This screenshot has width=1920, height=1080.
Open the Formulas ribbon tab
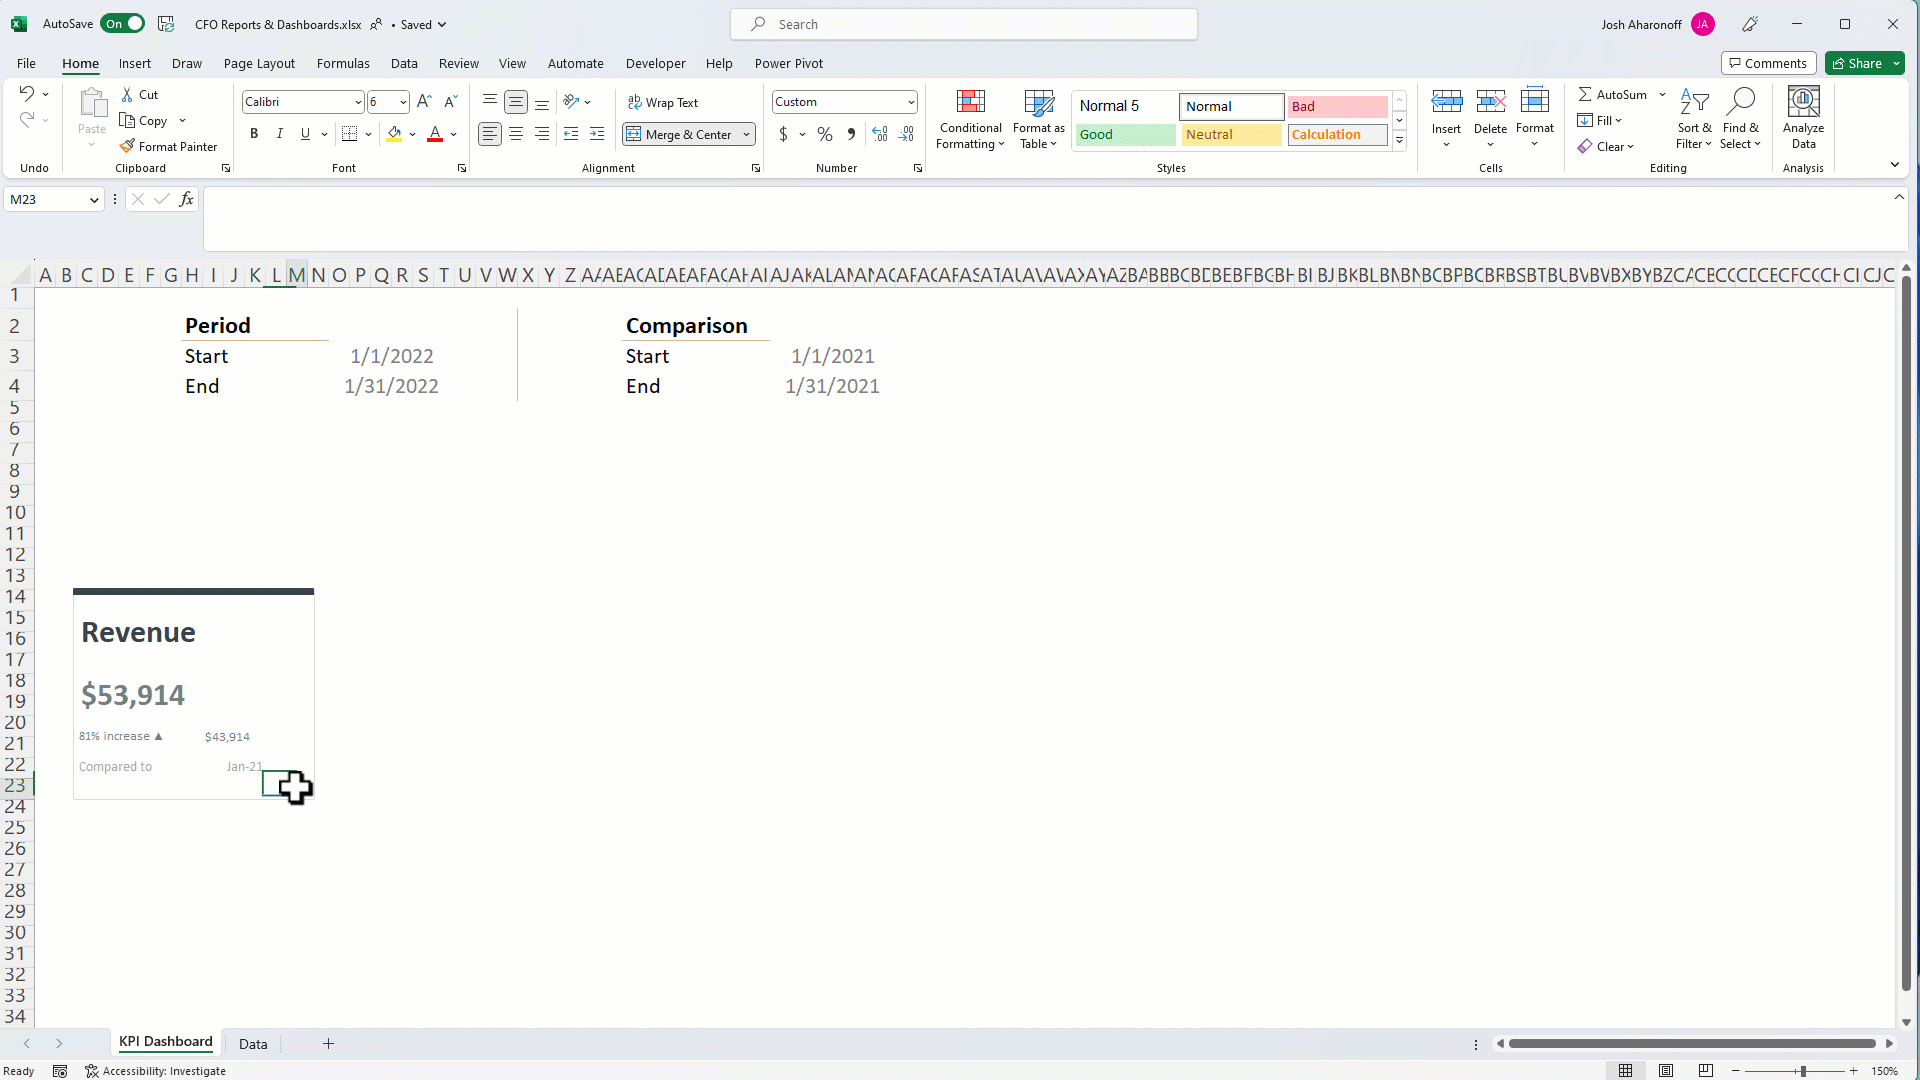click(x=343, y=63)
